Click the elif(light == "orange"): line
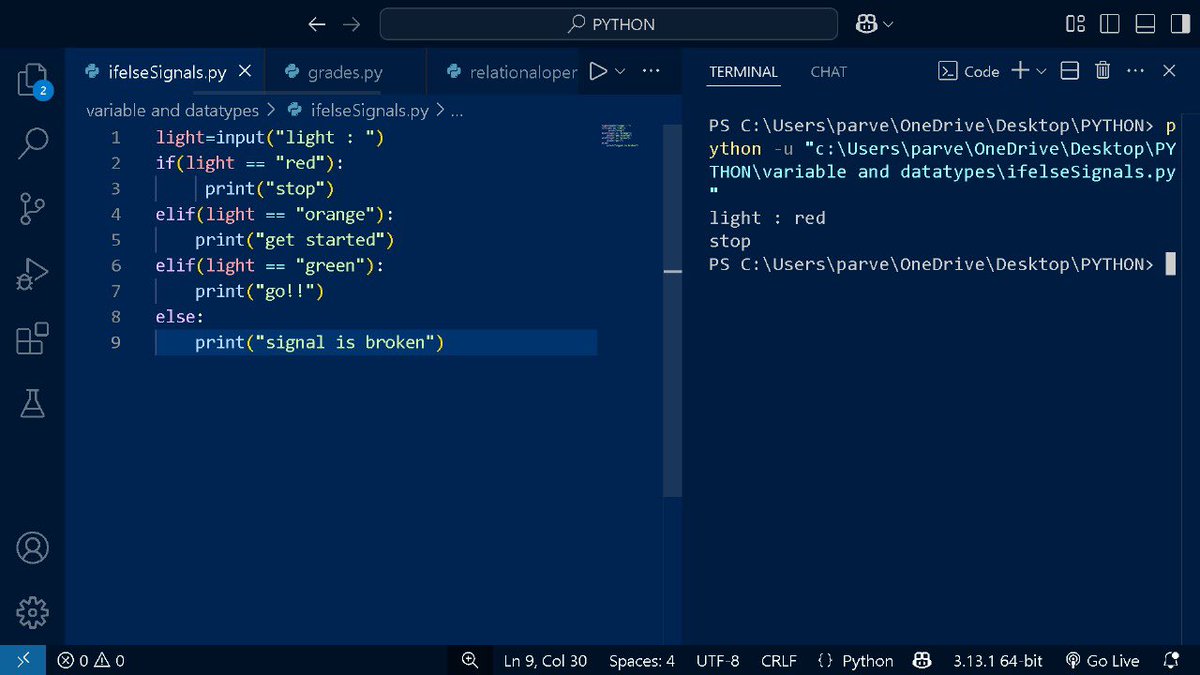Image resolution: width=1200 pixels, height=675 pixels. coord(275,214)
